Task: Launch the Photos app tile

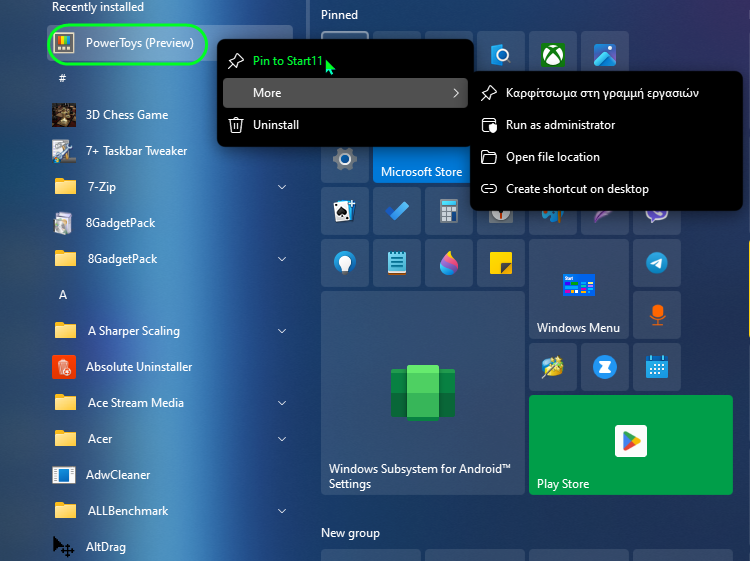Action: pyautogui.click(x=604, y=55)
